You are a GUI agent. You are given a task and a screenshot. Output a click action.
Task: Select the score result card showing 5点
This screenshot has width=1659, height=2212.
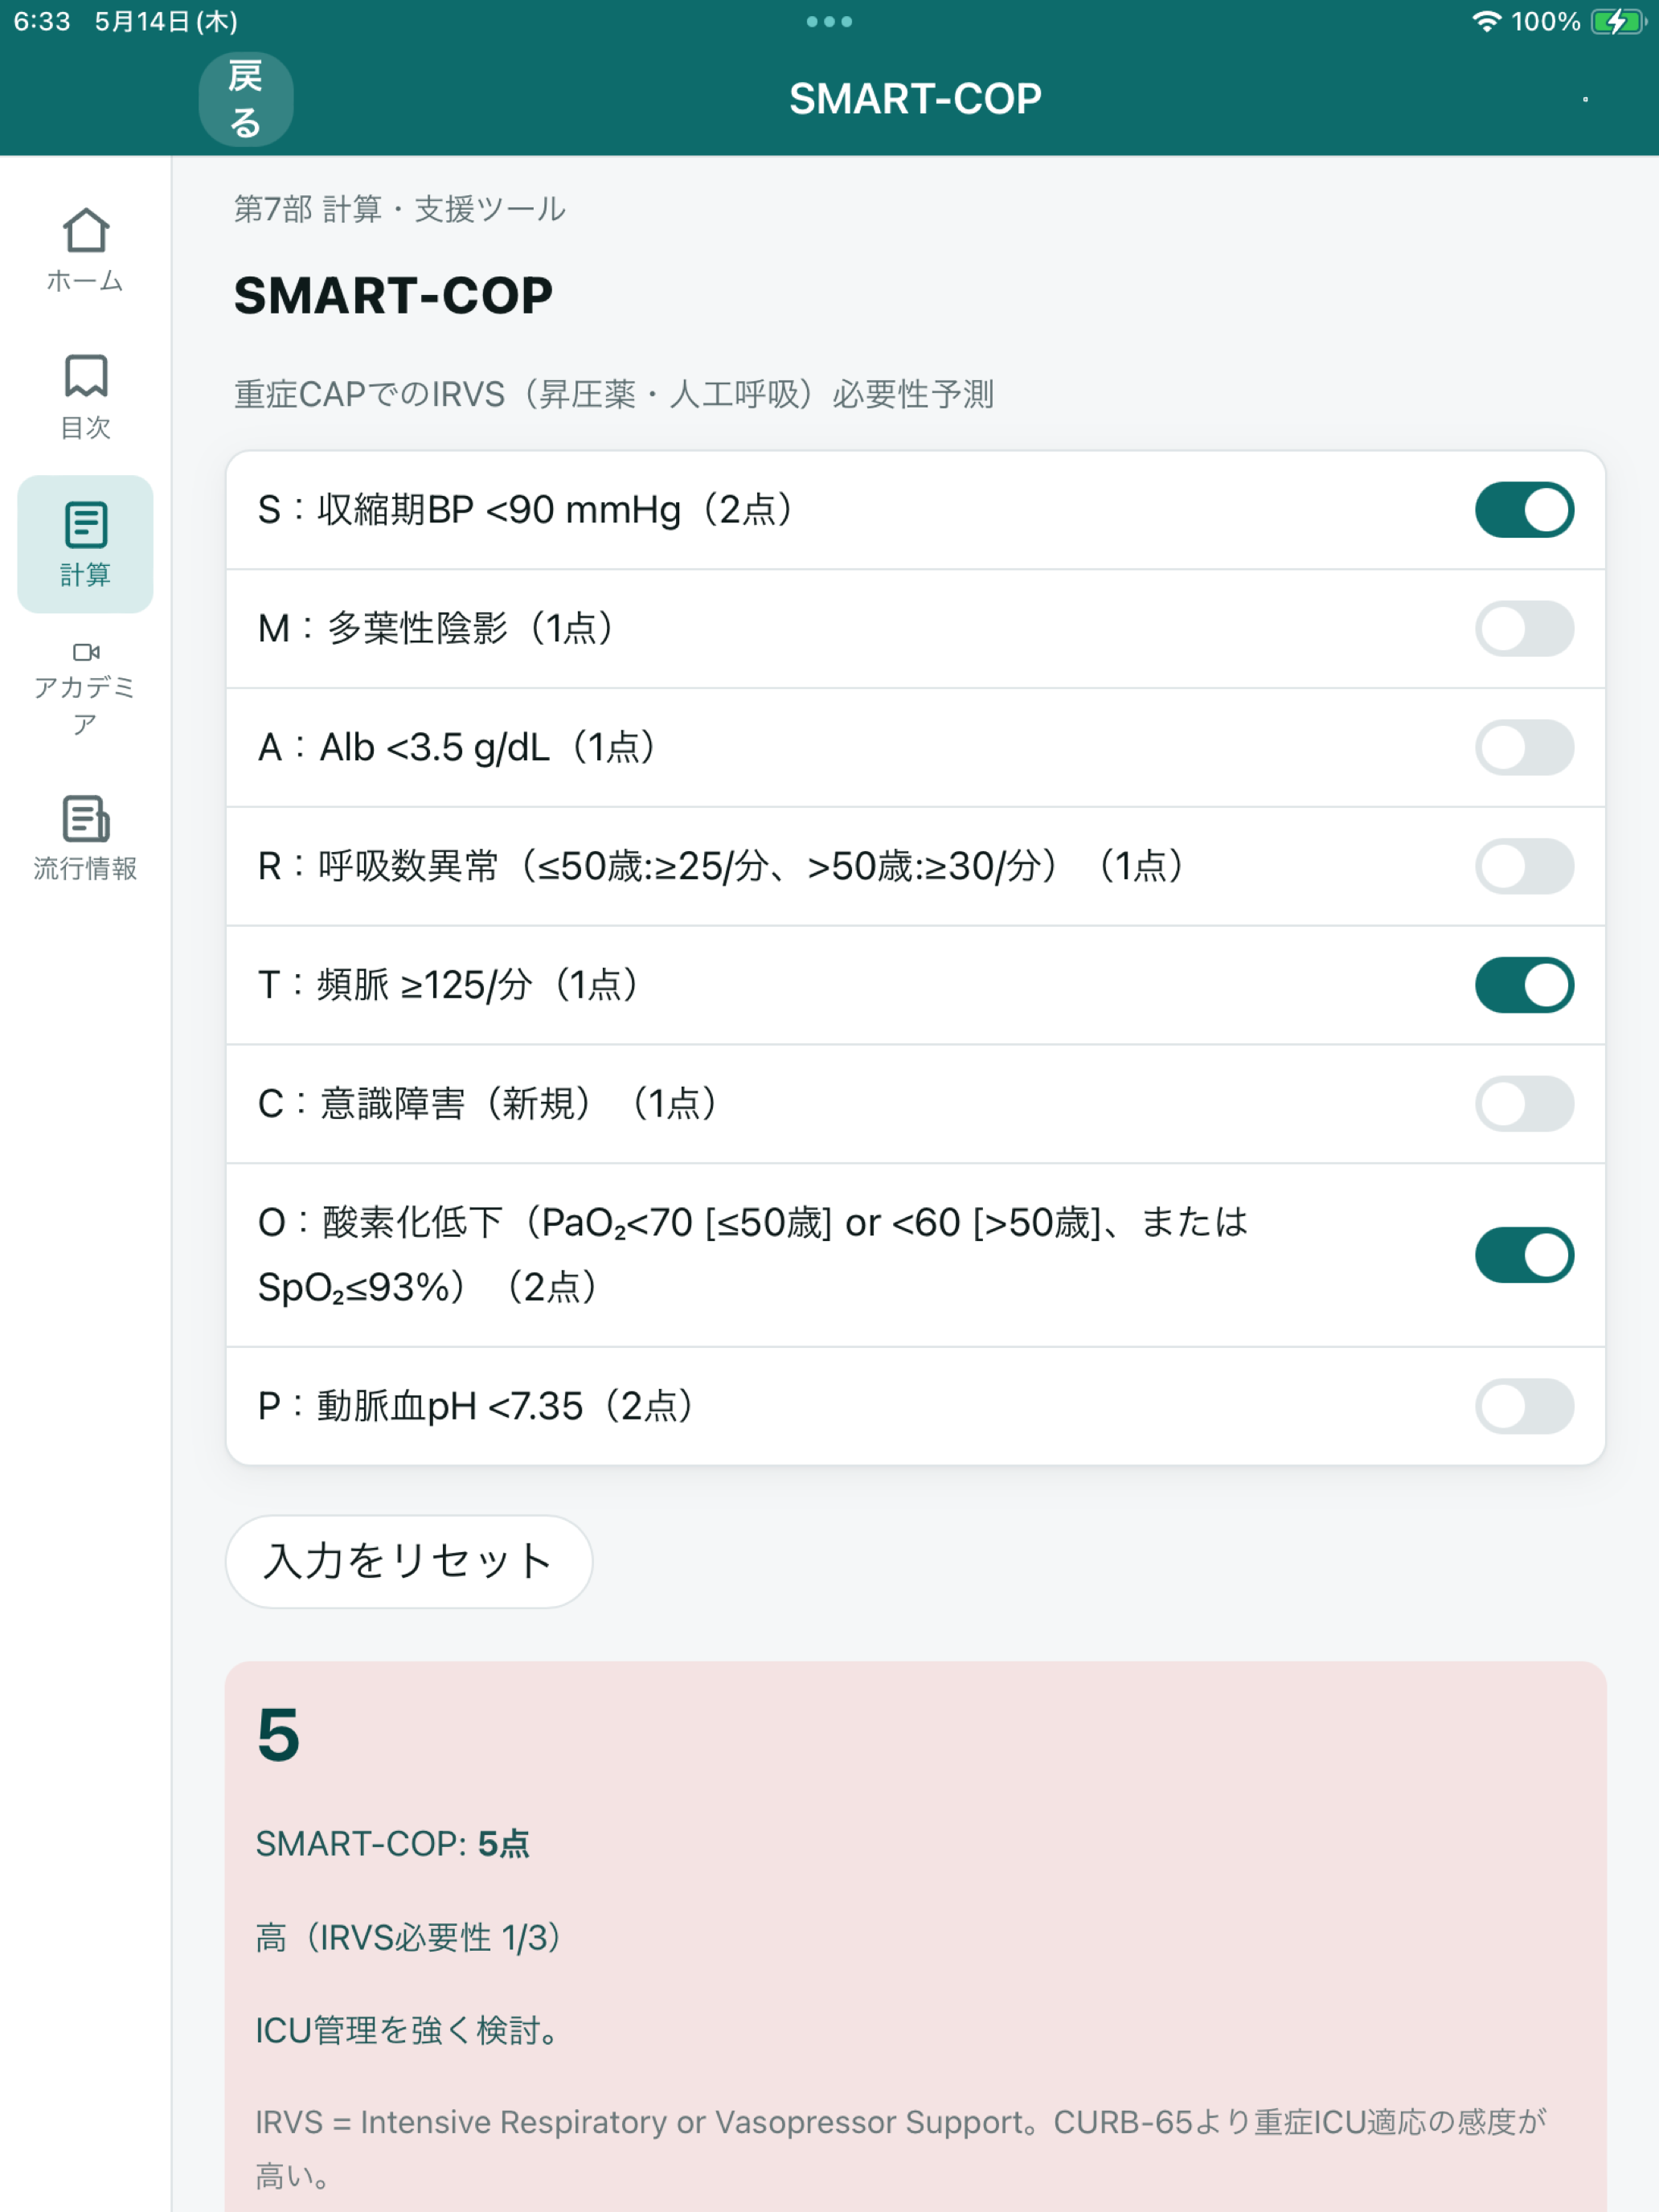click(915, 1937)
